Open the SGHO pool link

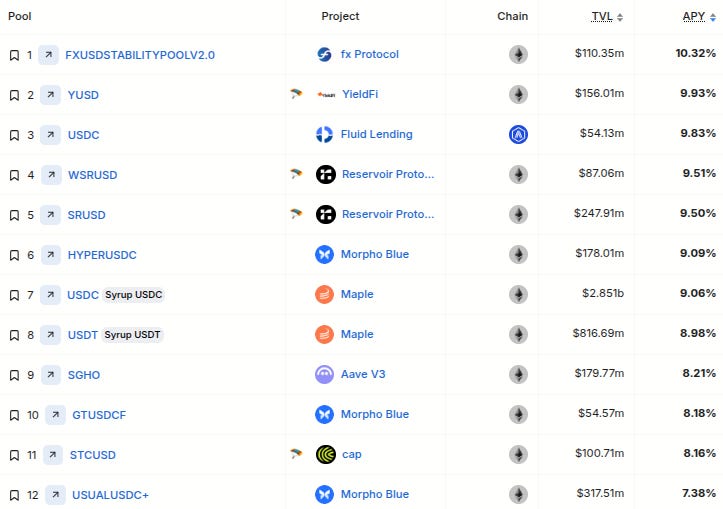84,375
